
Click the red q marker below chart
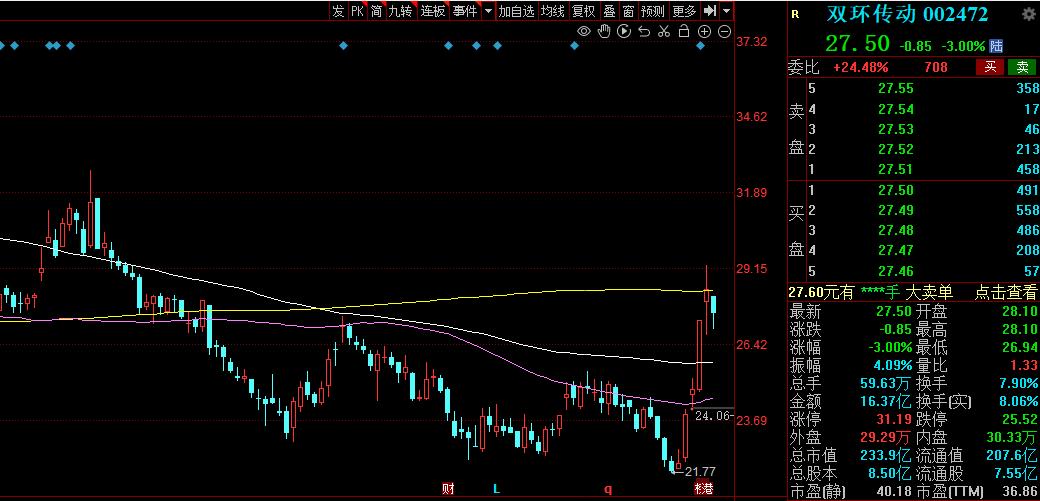(608, 490)
